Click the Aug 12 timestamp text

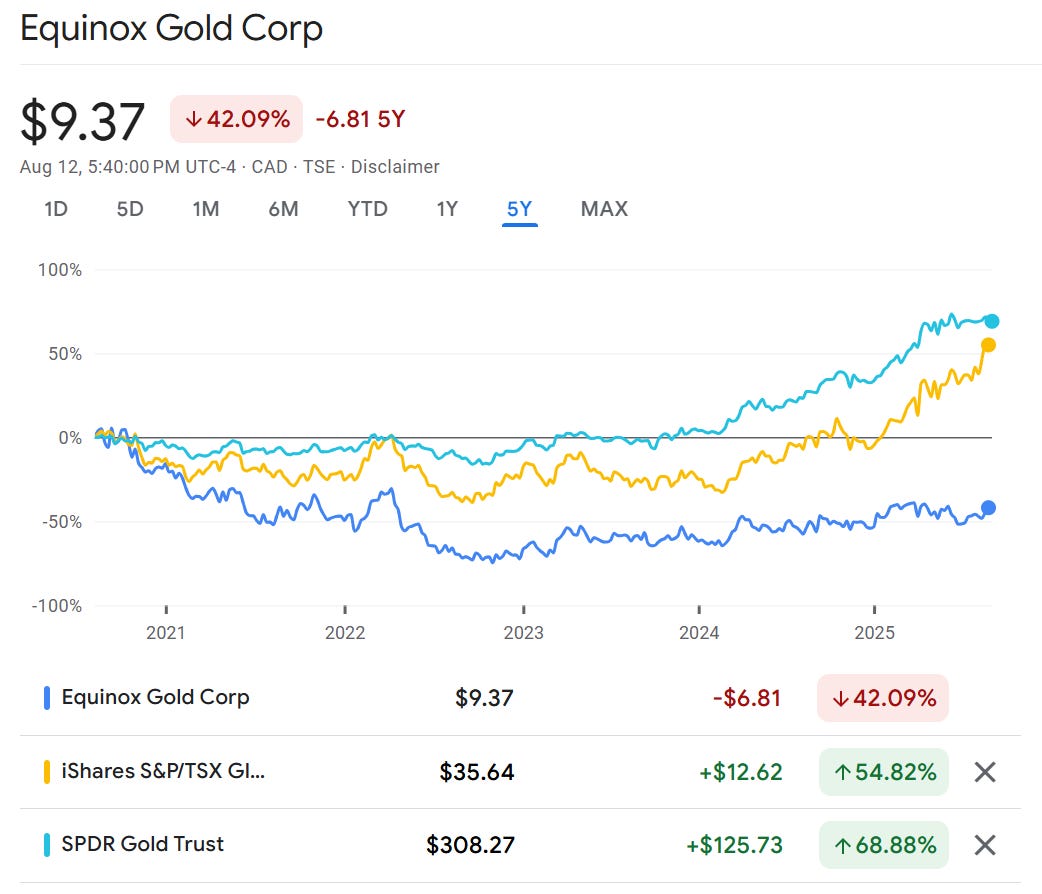[x=128, y=167]
